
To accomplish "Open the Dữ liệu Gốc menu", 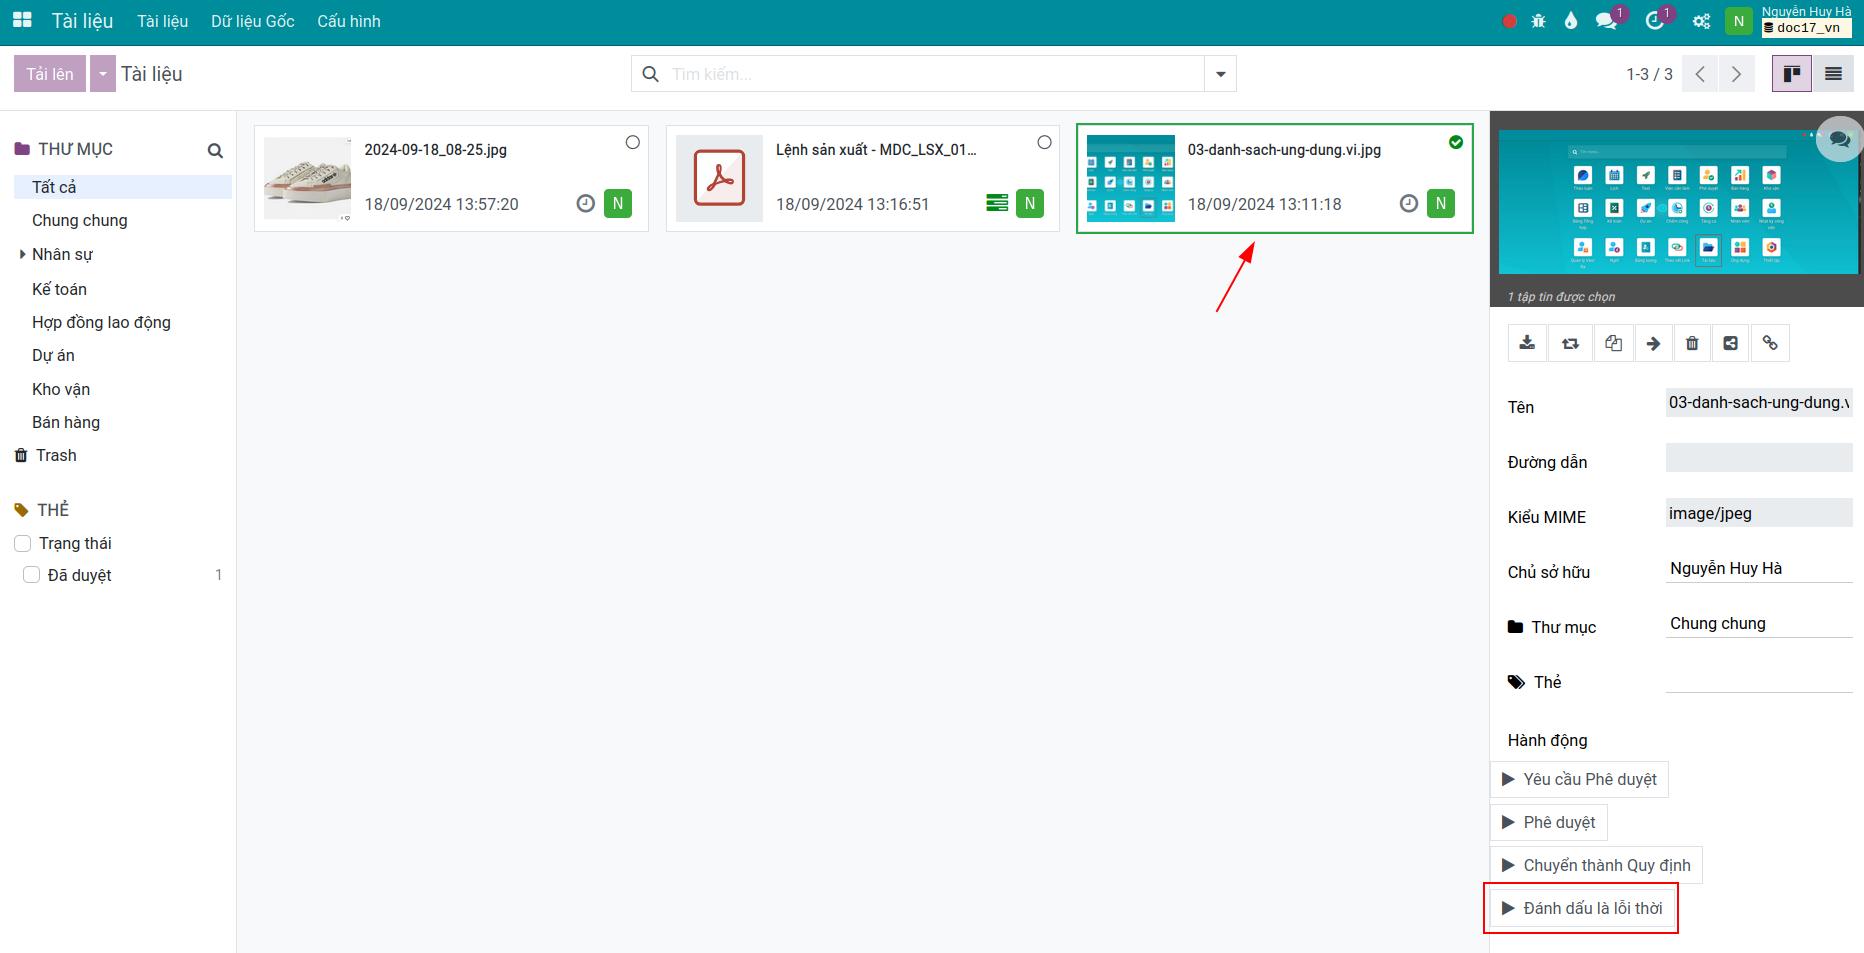I will (x=253, y=21).
